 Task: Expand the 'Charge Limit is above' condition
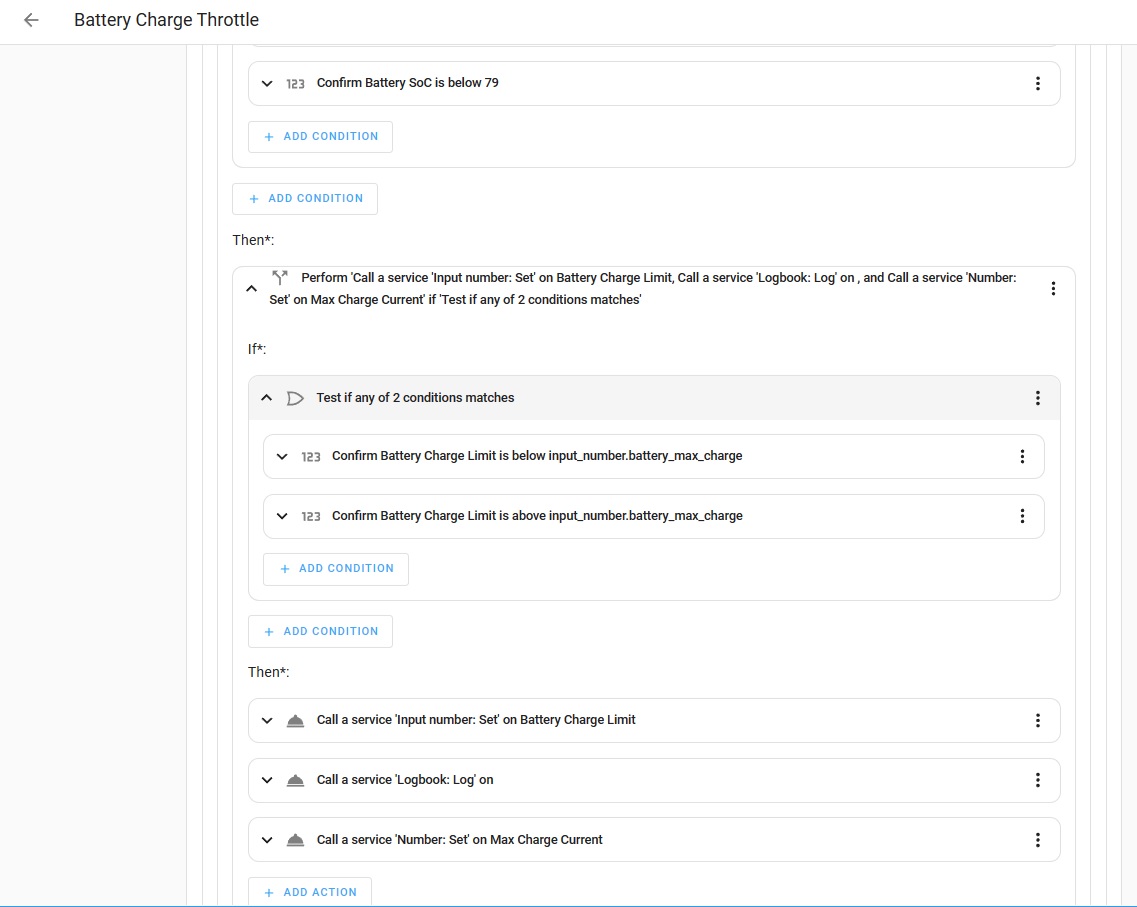click(282, 517)
